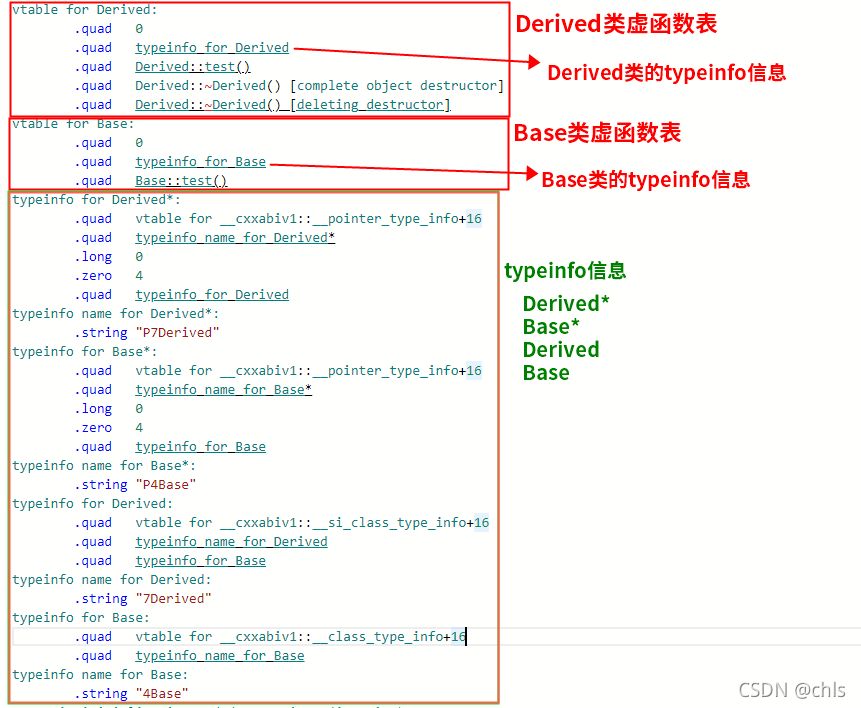Place the cursor on the vtable for __cxxabiv1::__class_type_info+16 line
Image resolution: width=861 pixels, height=708 pixels.
300,637
